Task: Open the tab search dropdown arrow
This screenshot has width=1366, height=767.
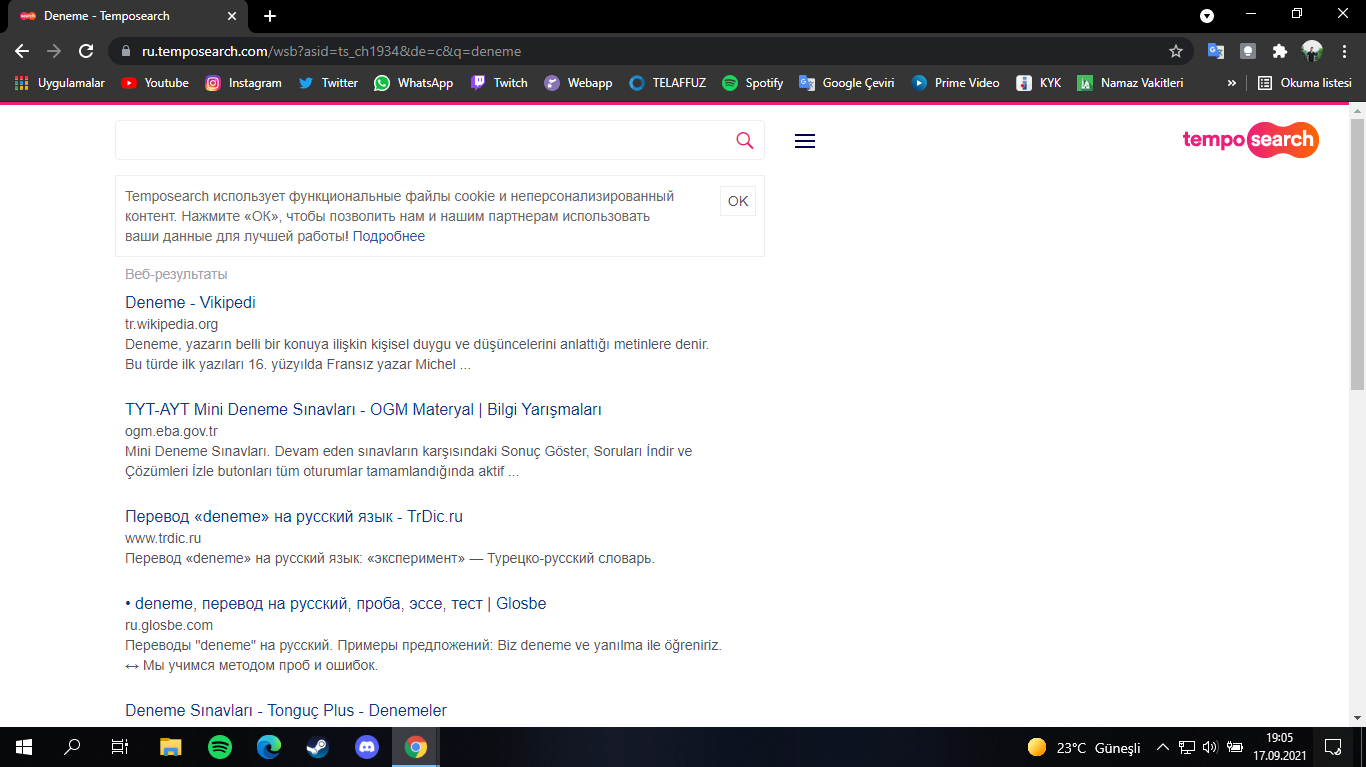Action: pyautogui.click(x=1207, y=16)
